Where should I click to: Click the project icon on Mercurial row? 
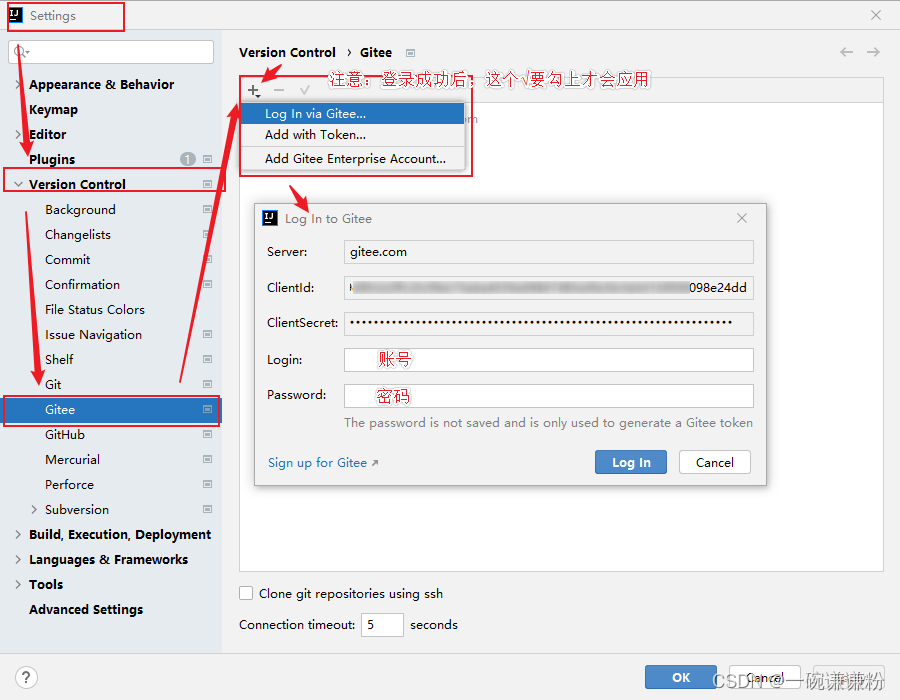tap(208, 460)
